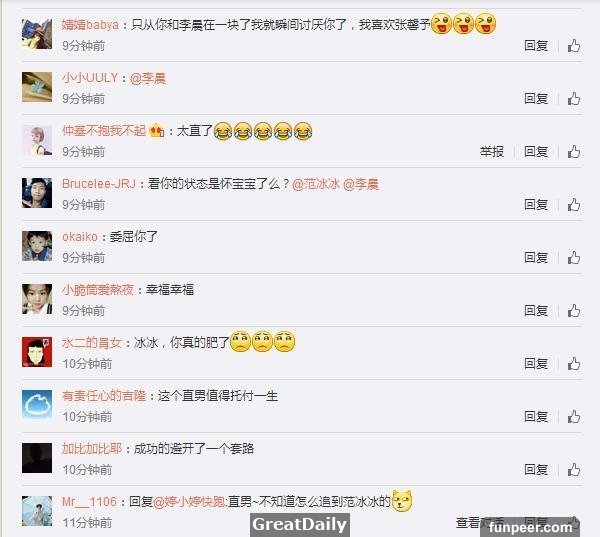
Task: Open the @李晨 mention in 小小UULY's comment
Action: tap(148, 78)
